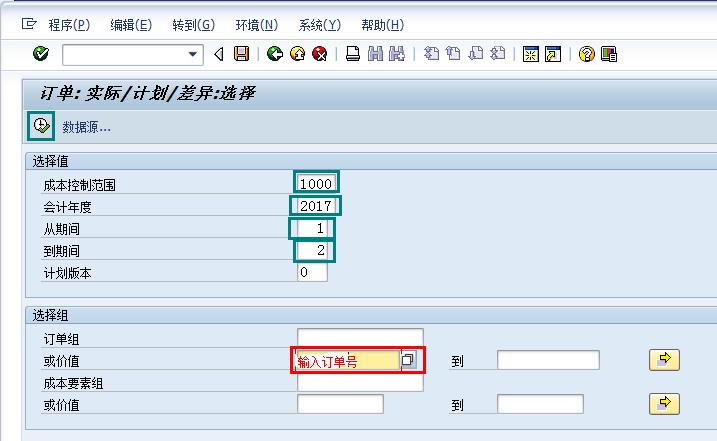Open Help with the question mark icon
The image size is (717, 441).
click(587, 54)
